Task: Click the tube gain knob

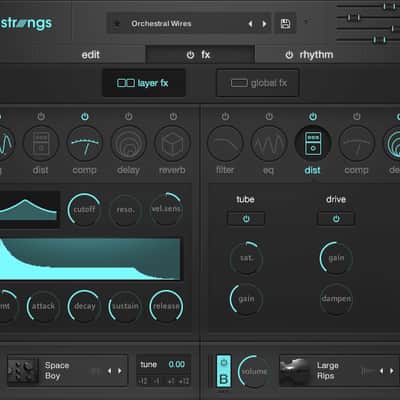Action: click(246, 299)
